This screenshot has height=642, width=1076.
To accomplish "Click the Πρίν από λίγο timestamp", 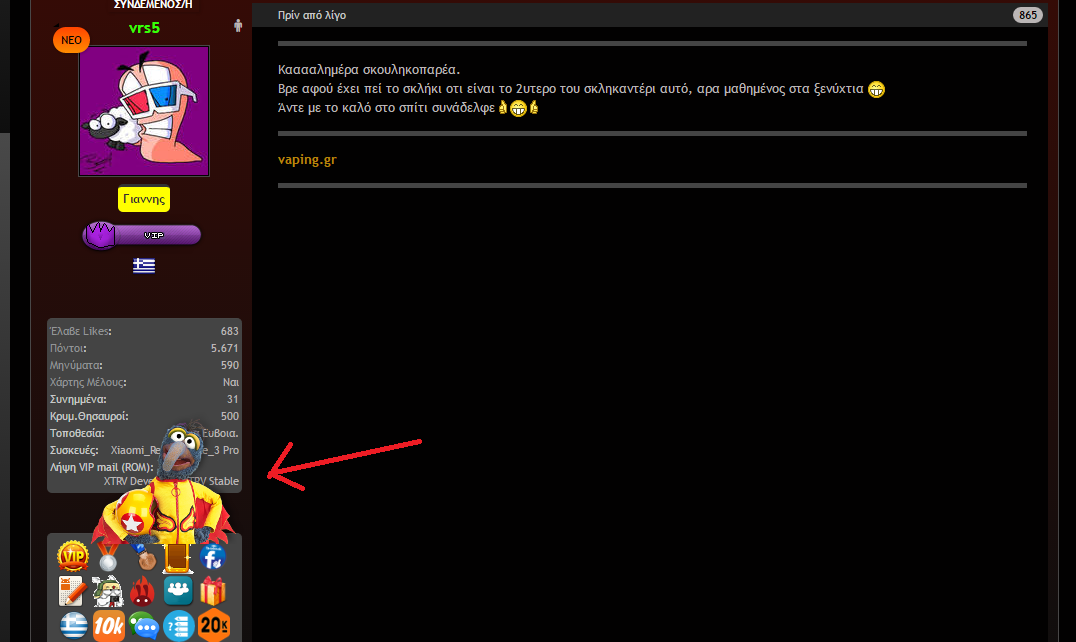I will tap(312, 15).
